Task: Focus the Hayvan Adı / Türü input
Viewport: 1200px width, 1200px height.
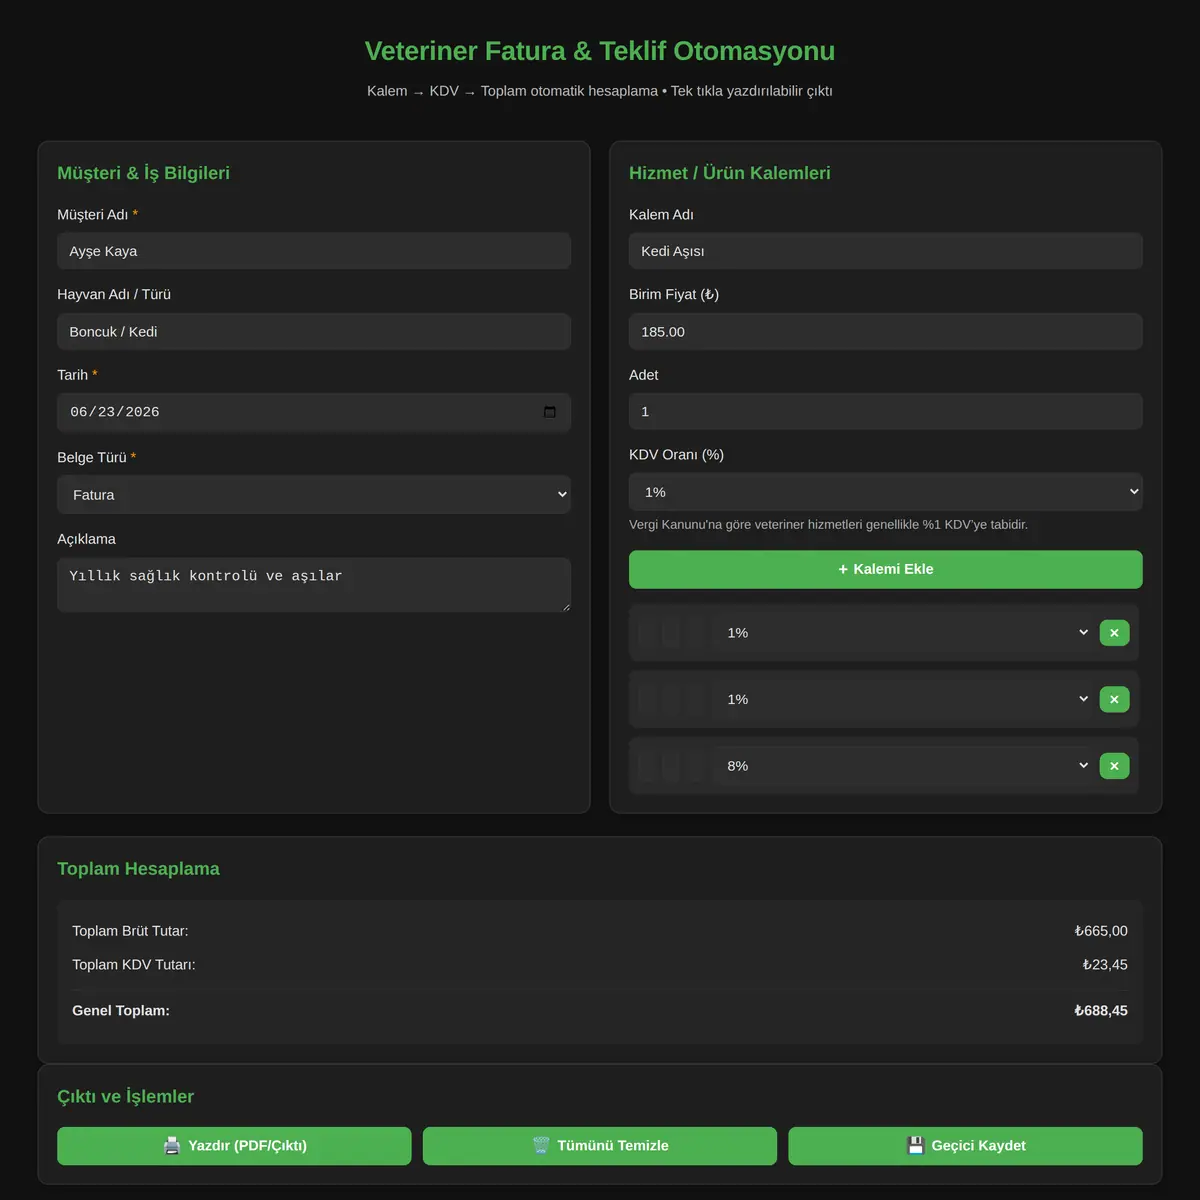Action: tap(314, 332)
